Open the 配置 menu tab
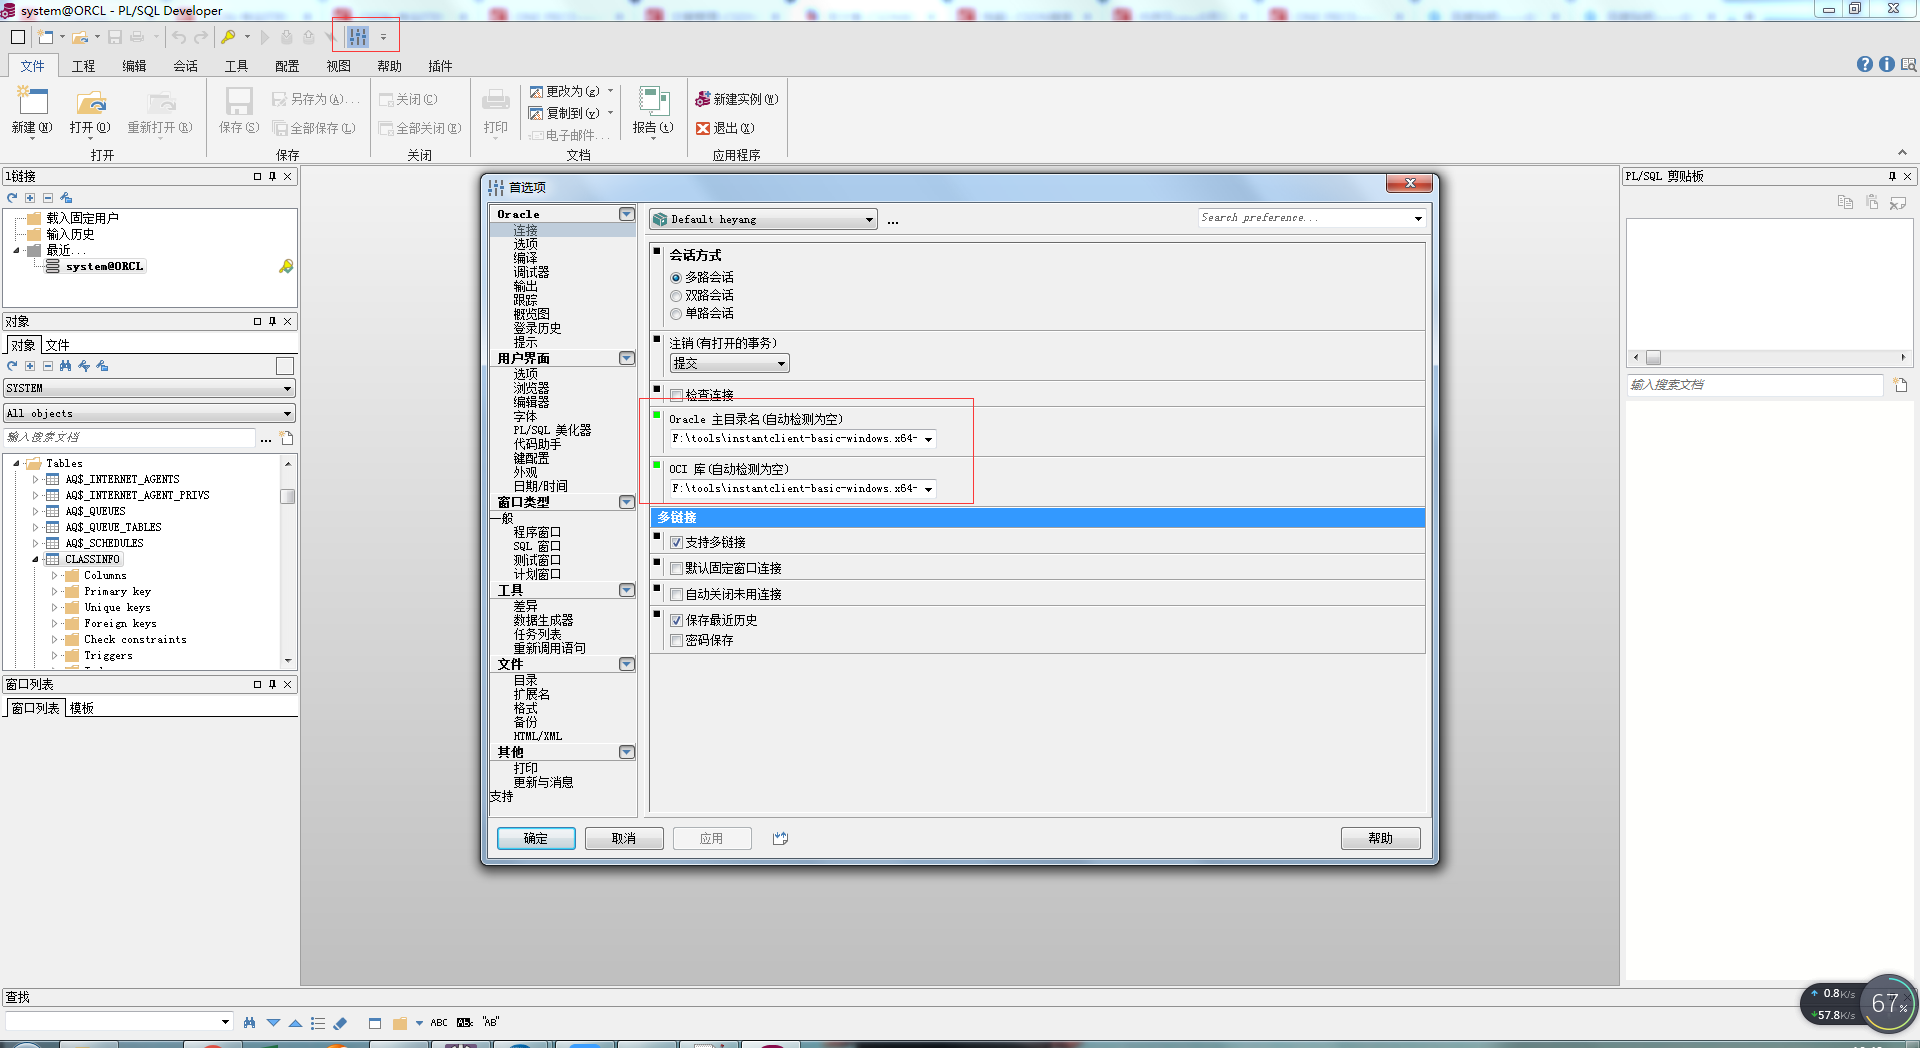Screen dimensions: 1920x1048 point(287,66)
